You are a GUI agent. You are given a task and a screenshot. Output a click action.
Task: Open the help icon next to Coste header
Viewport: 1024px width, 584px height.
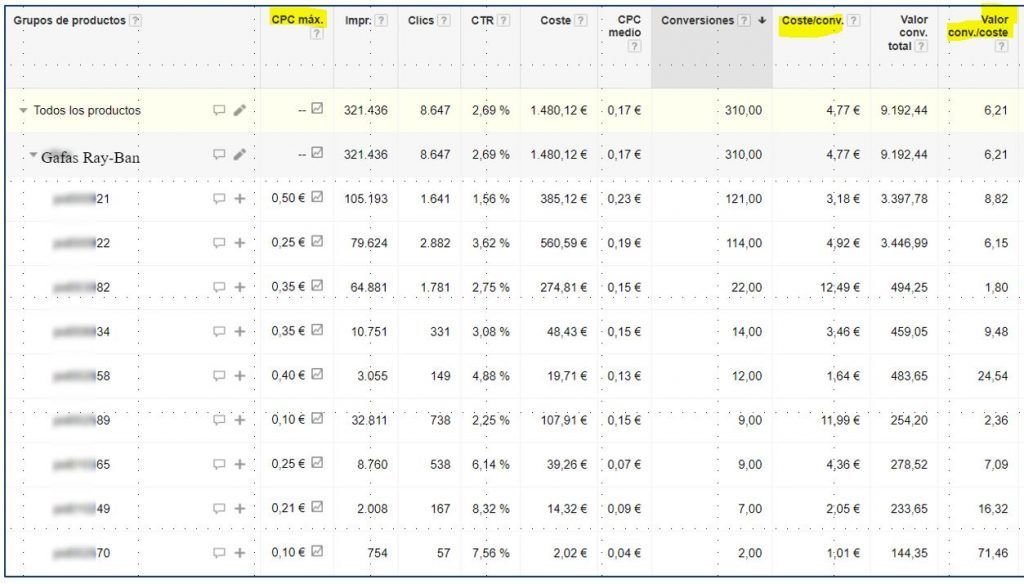[581, 20]
